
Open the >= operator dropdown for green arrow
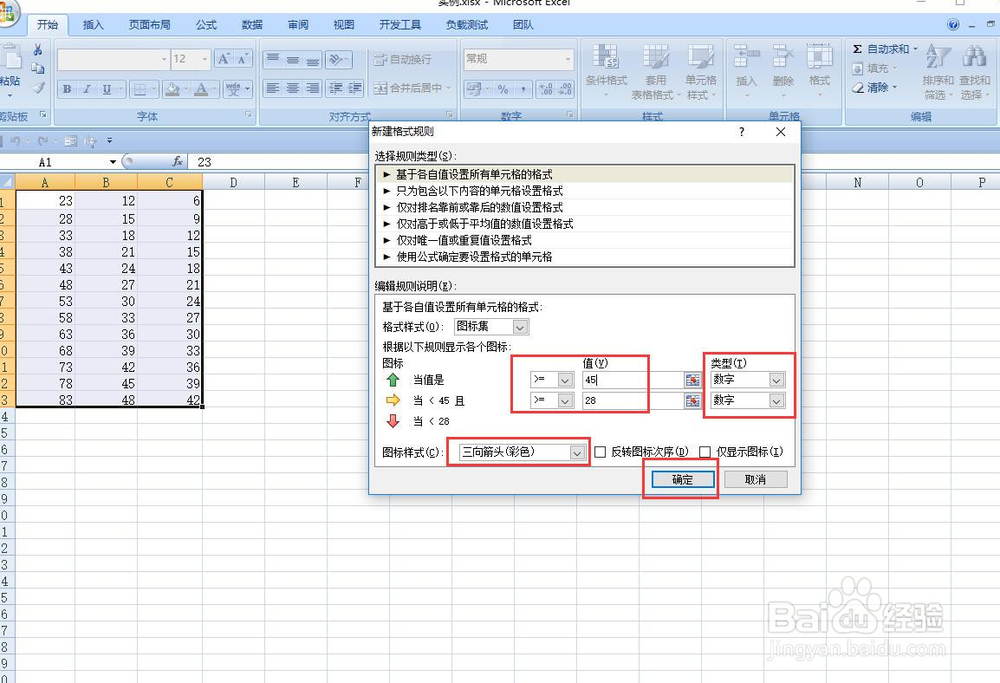pyautogui.click(x=565, y=380)
